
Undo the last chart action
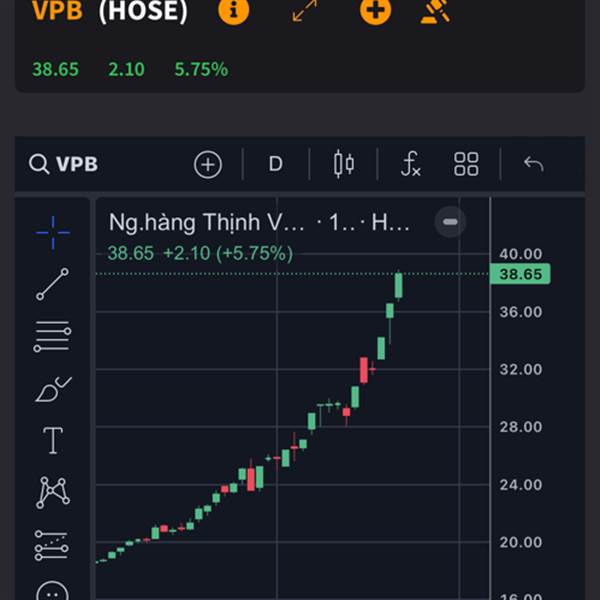pyautogui.click(x=533, y=164)
